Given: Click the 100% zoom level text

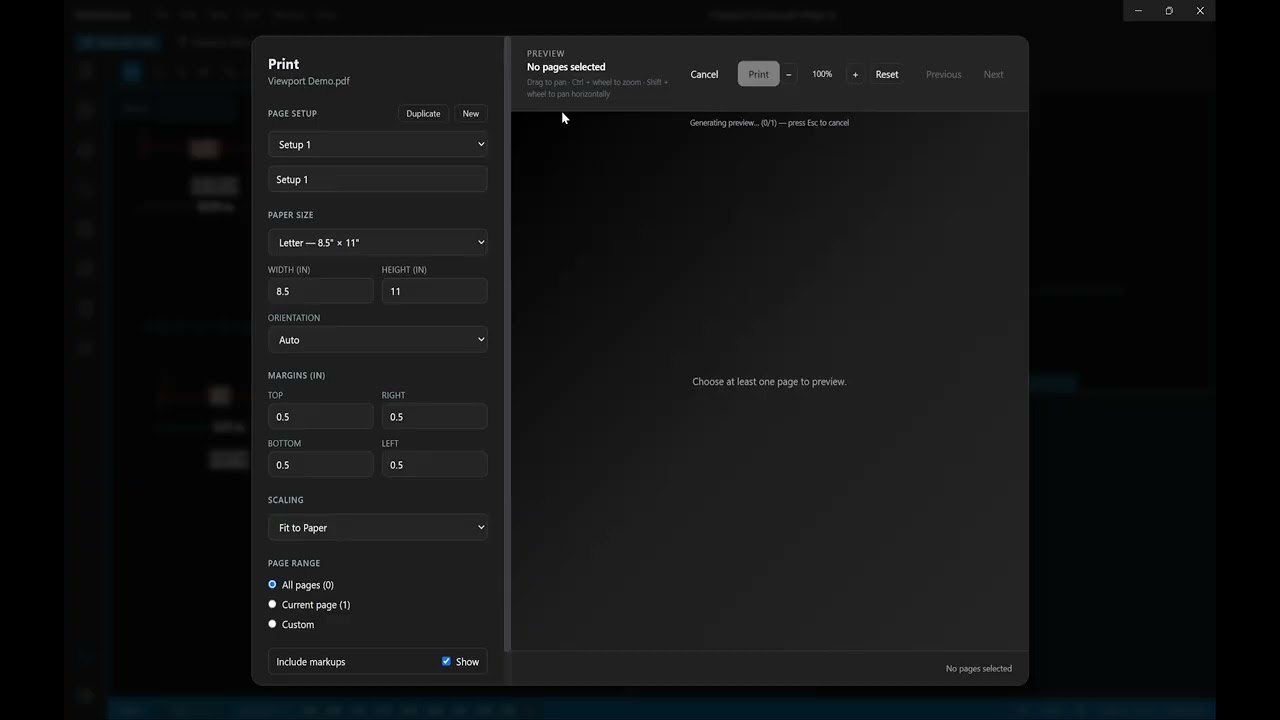Looking at the screenshot, I should 822,74.
